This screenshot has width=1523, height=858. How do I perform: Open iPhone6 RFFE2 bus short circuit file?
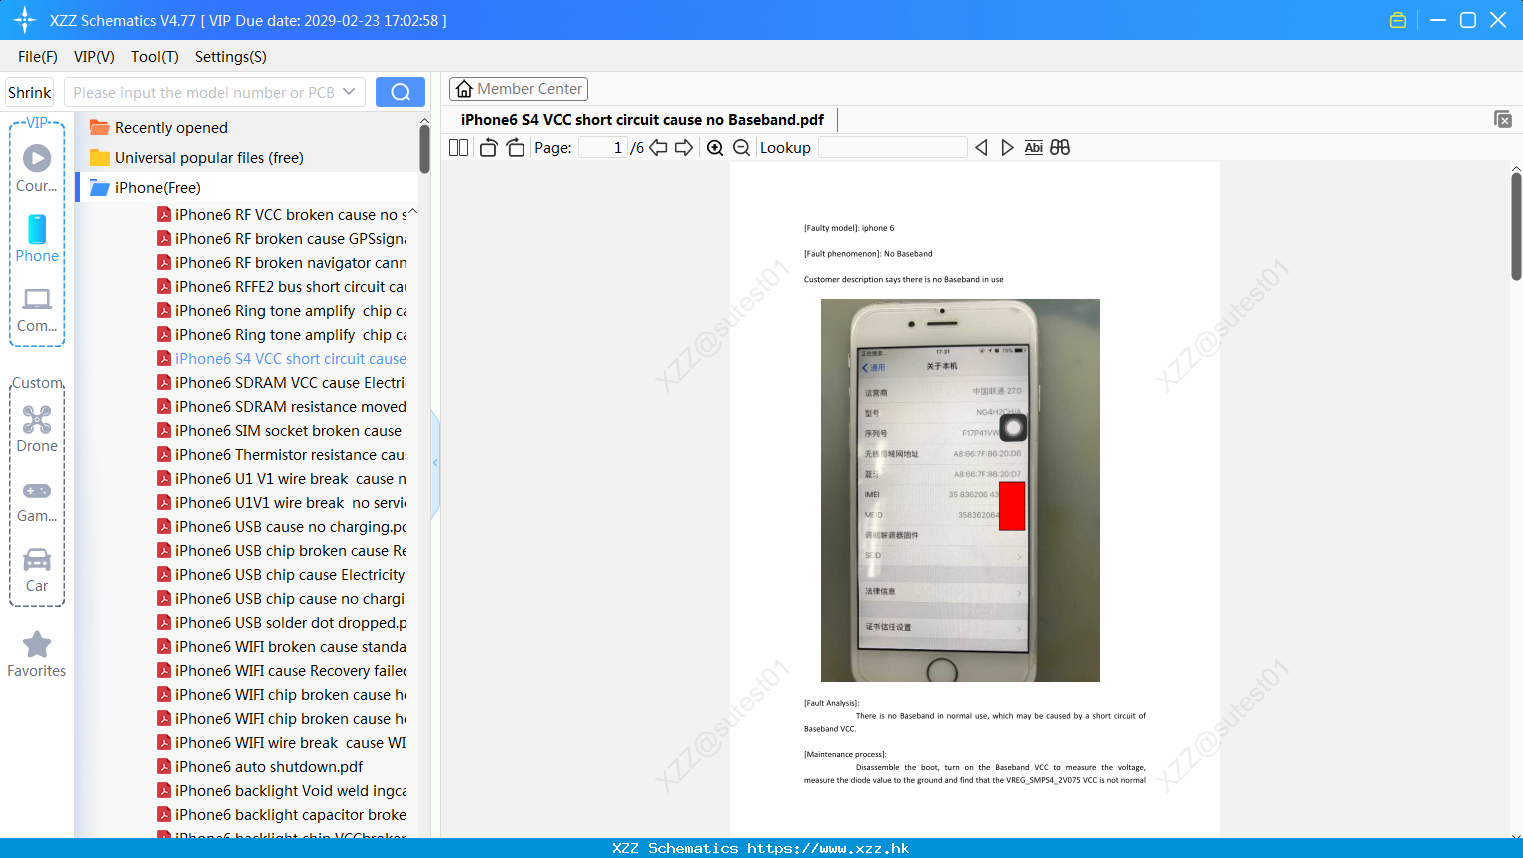(282, 286)
